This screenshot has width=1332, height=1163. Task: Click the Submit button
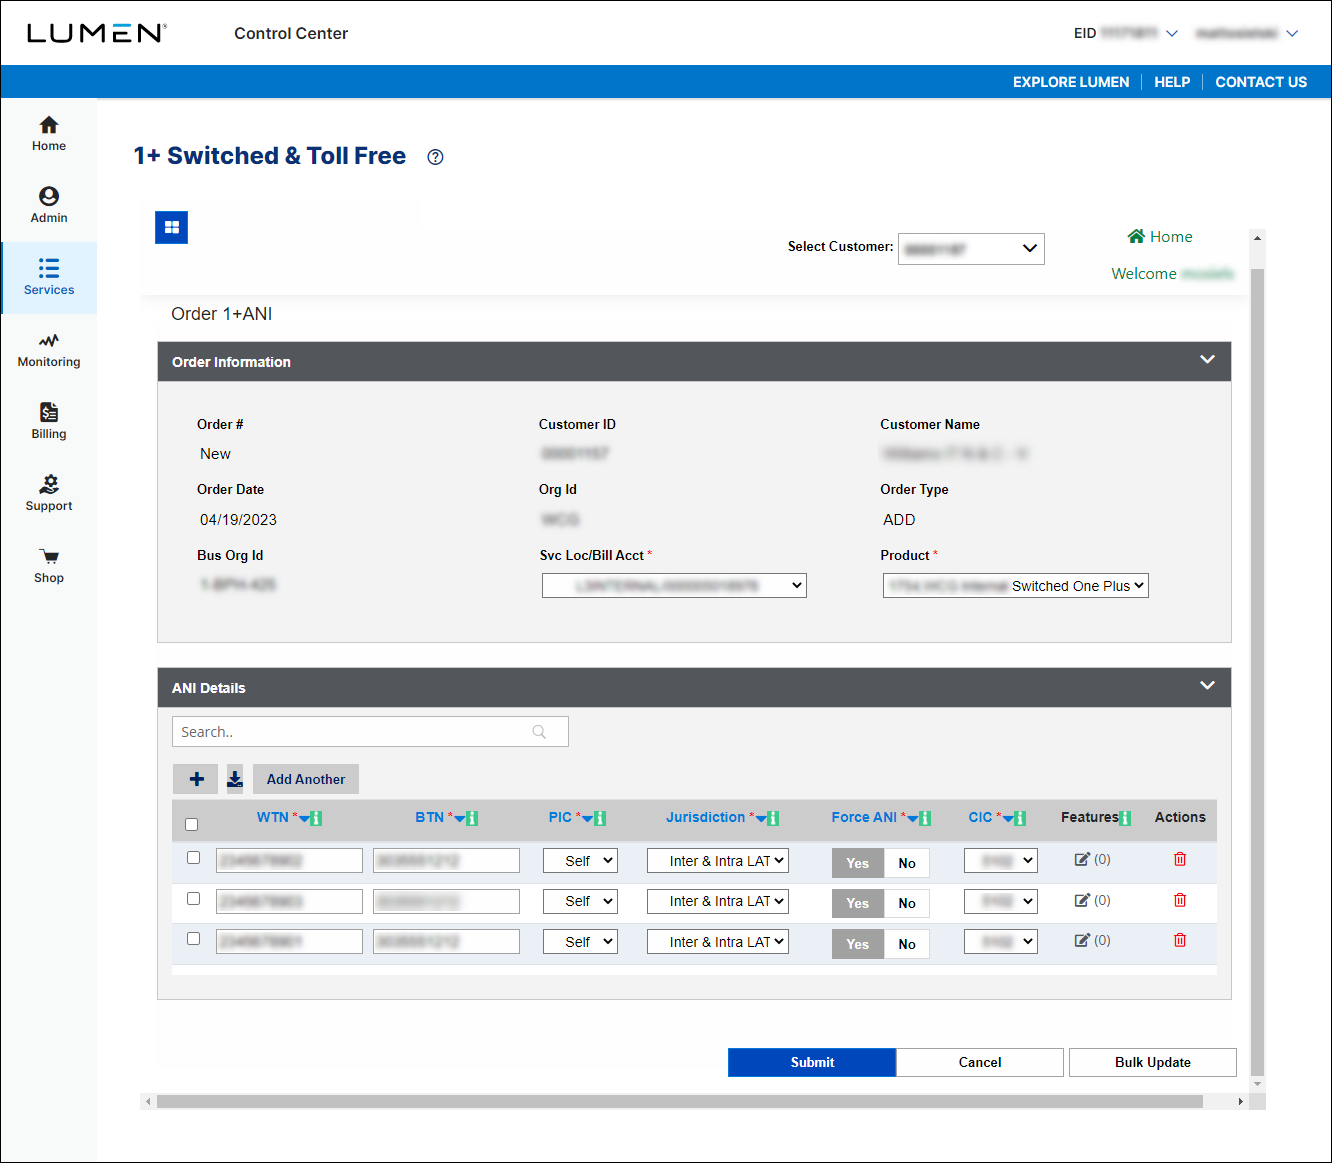click(812, 1062)
